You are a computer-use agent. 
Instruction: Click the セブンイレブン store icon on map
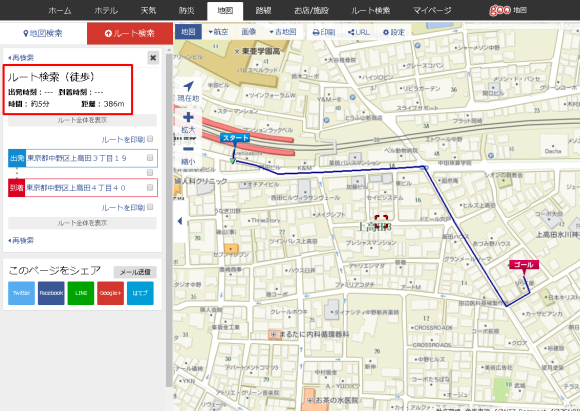[231, 249]
